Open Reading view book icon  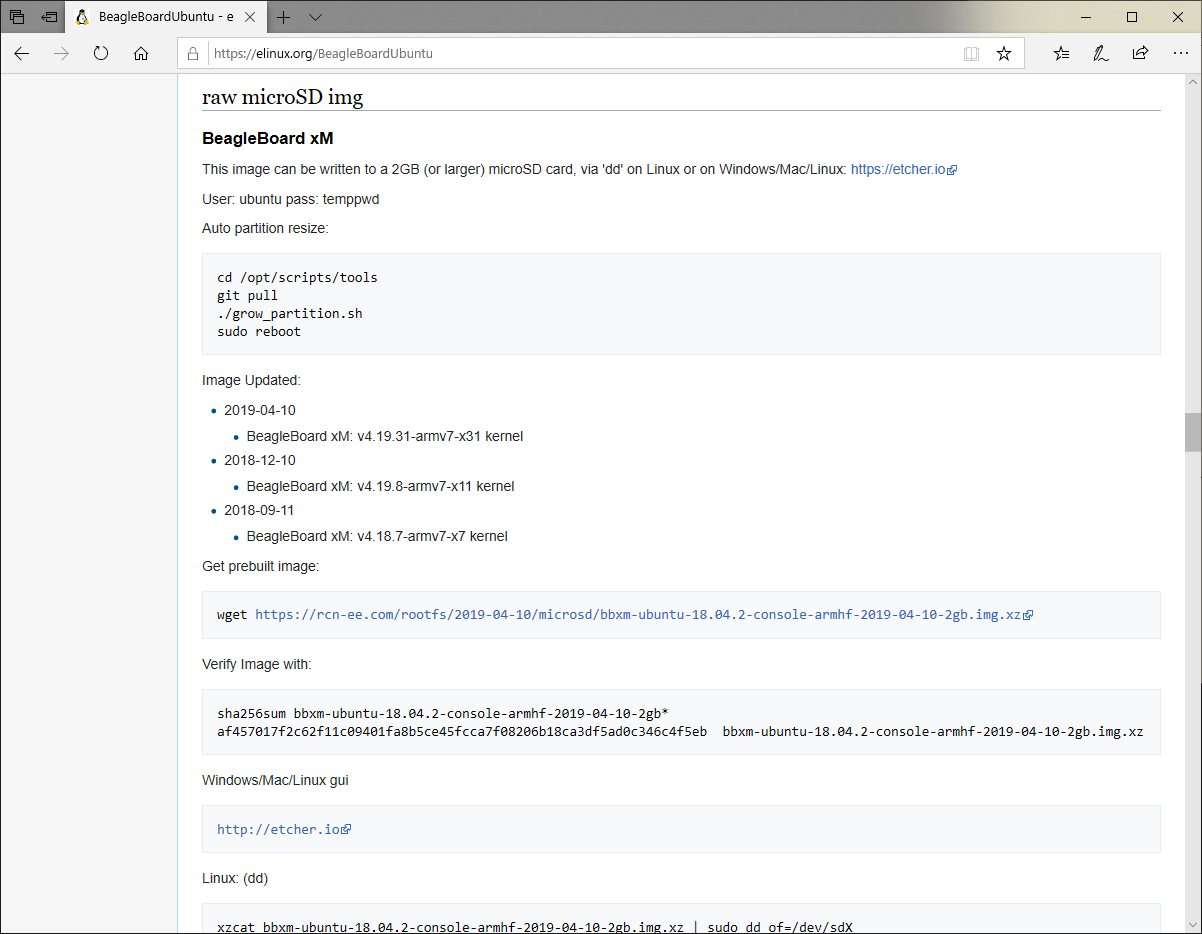(x=971, y=54)
